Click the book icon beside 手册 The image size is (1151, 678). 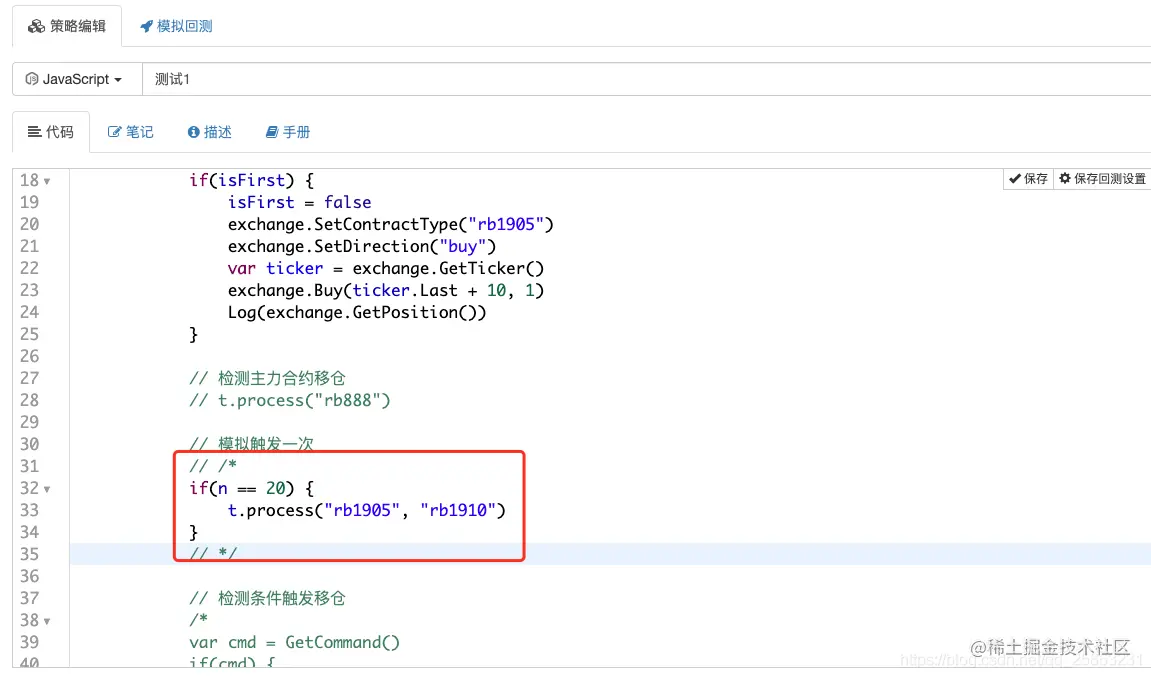(272, 132)
